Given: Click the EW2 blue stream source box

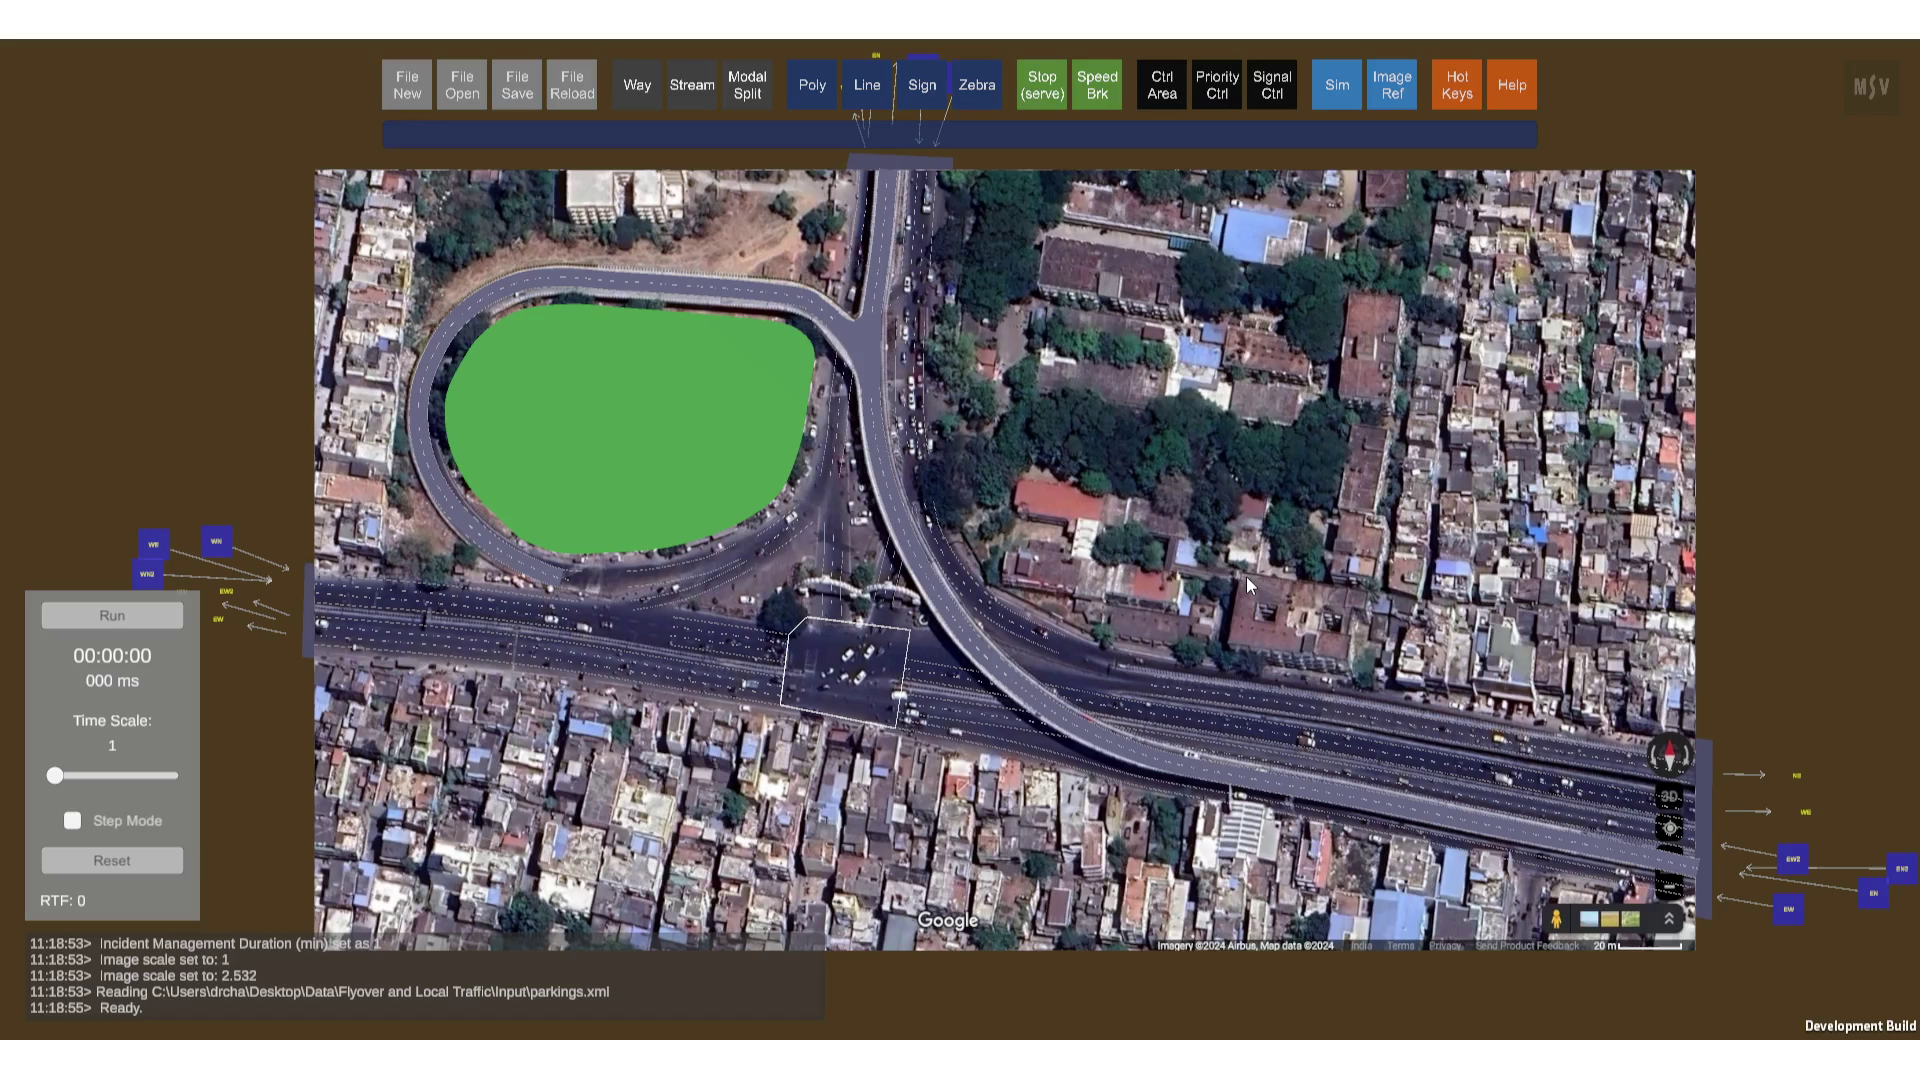Looking at the screenshot, I should coord(1792,859).
